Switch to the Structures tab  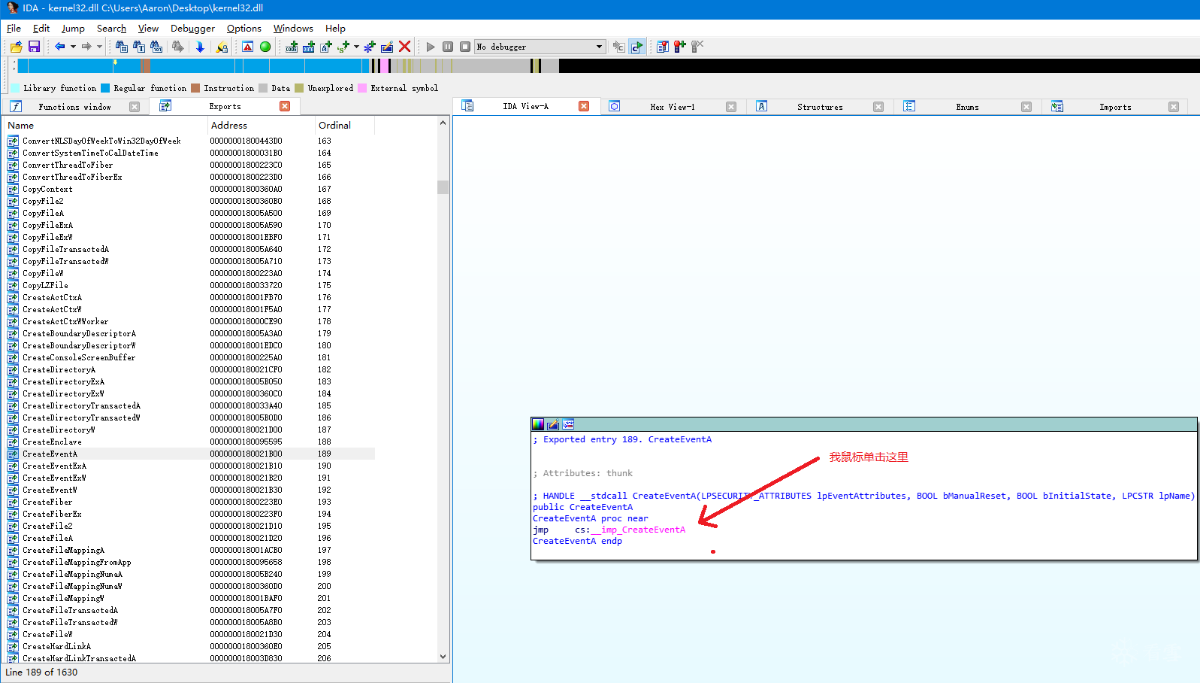(x=820, y=106)
